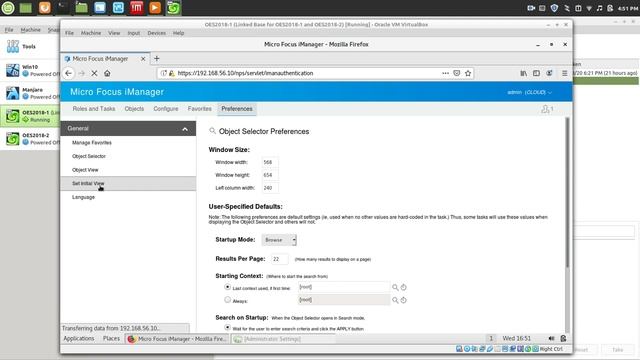Select the Preferences tab
The width and height of the screenshot is (640, 360).
tap(237, 109)
